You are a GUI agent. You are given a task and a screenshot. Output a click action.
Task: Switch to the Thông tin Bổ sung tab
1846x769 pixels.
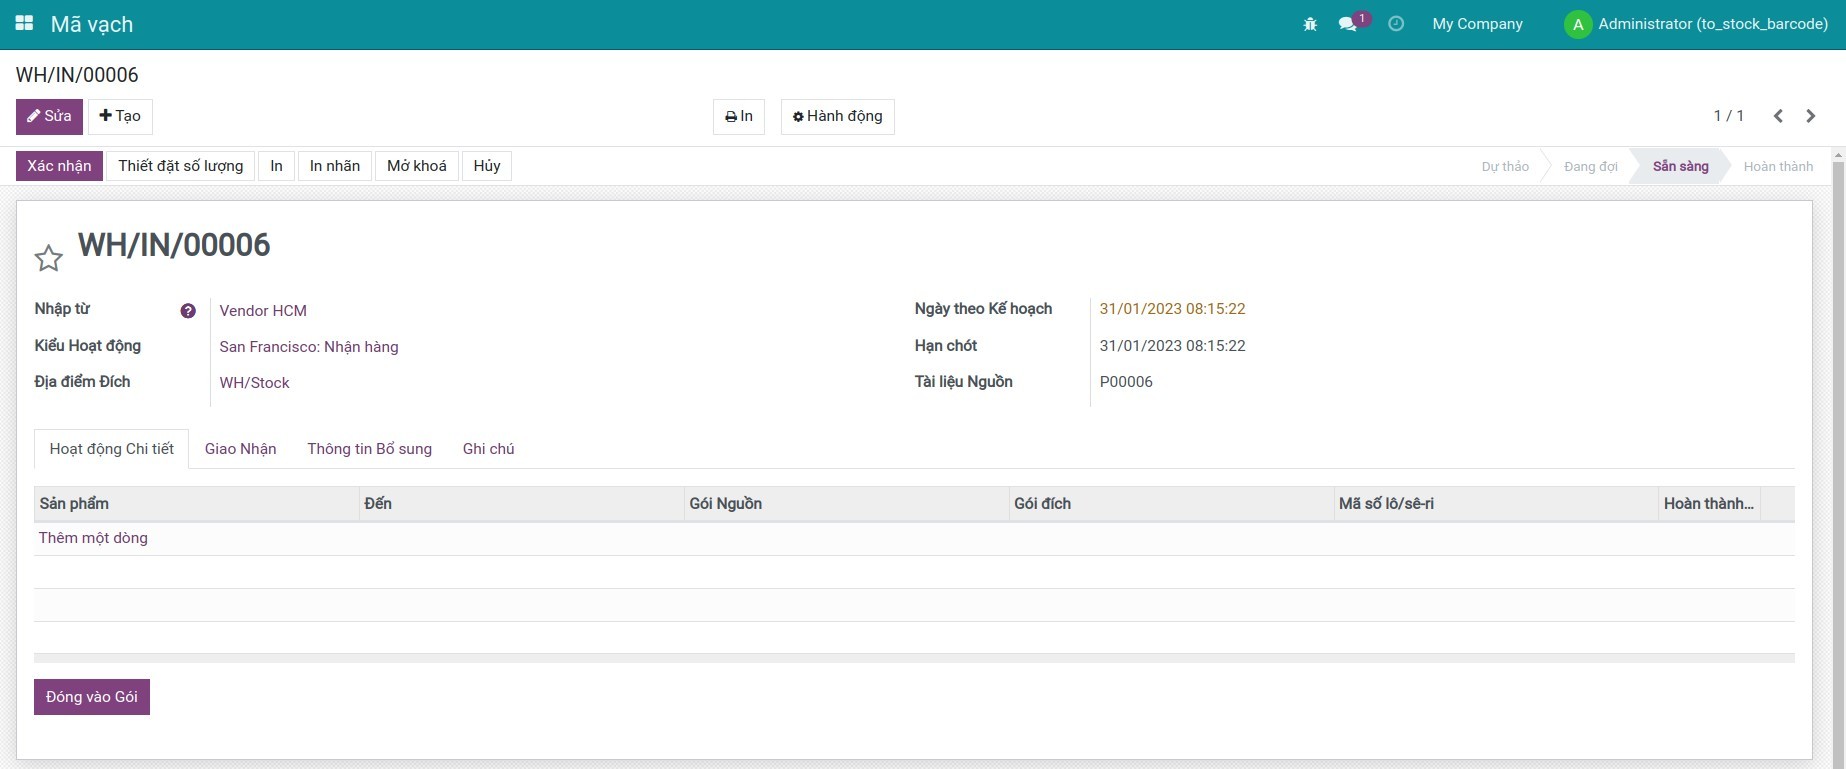point(369,449)
